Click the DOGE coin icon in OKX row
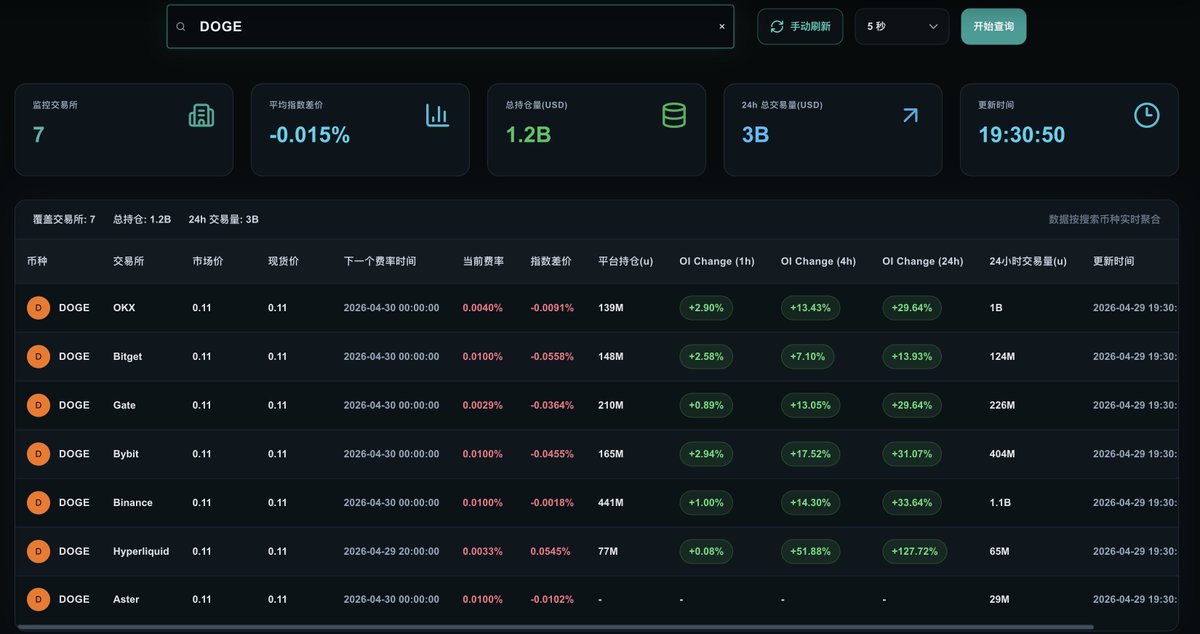The height and width of the screenshot is (634, 1200). coord(38,308)
